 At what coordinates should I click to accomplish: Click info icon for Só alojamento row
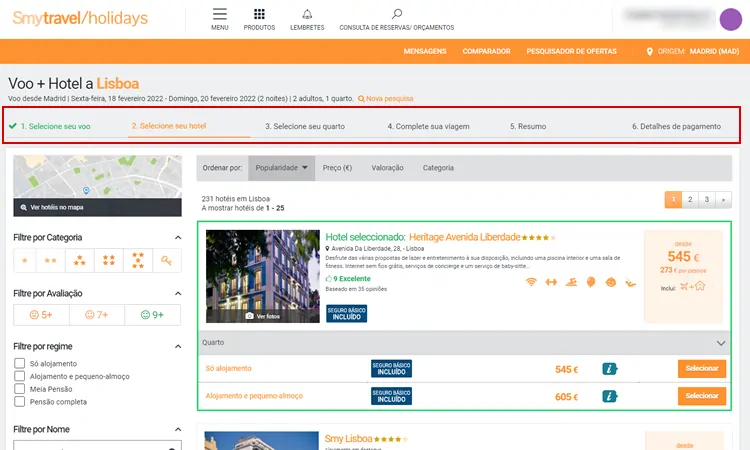(611, 369)
